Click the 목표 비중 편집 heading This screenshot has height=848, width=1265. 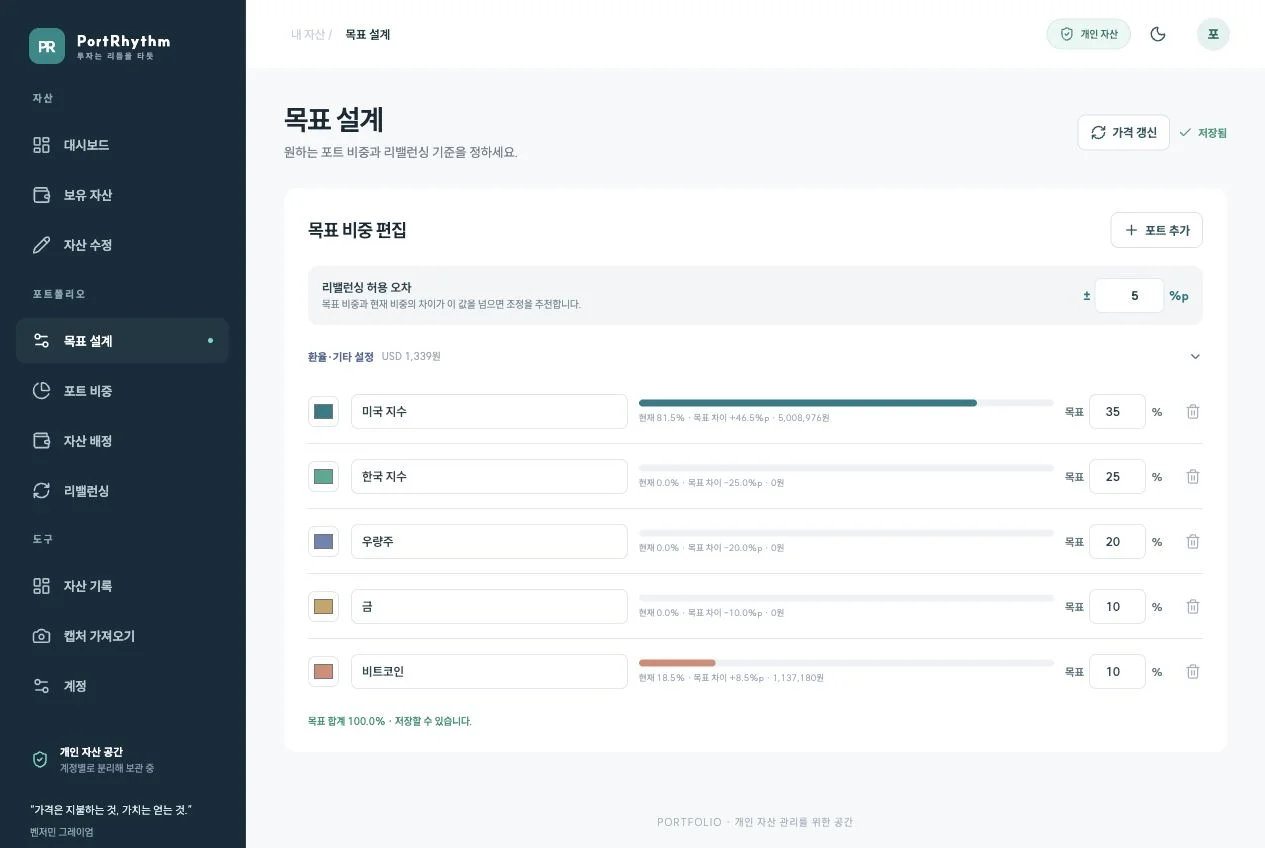click(357, 230)
